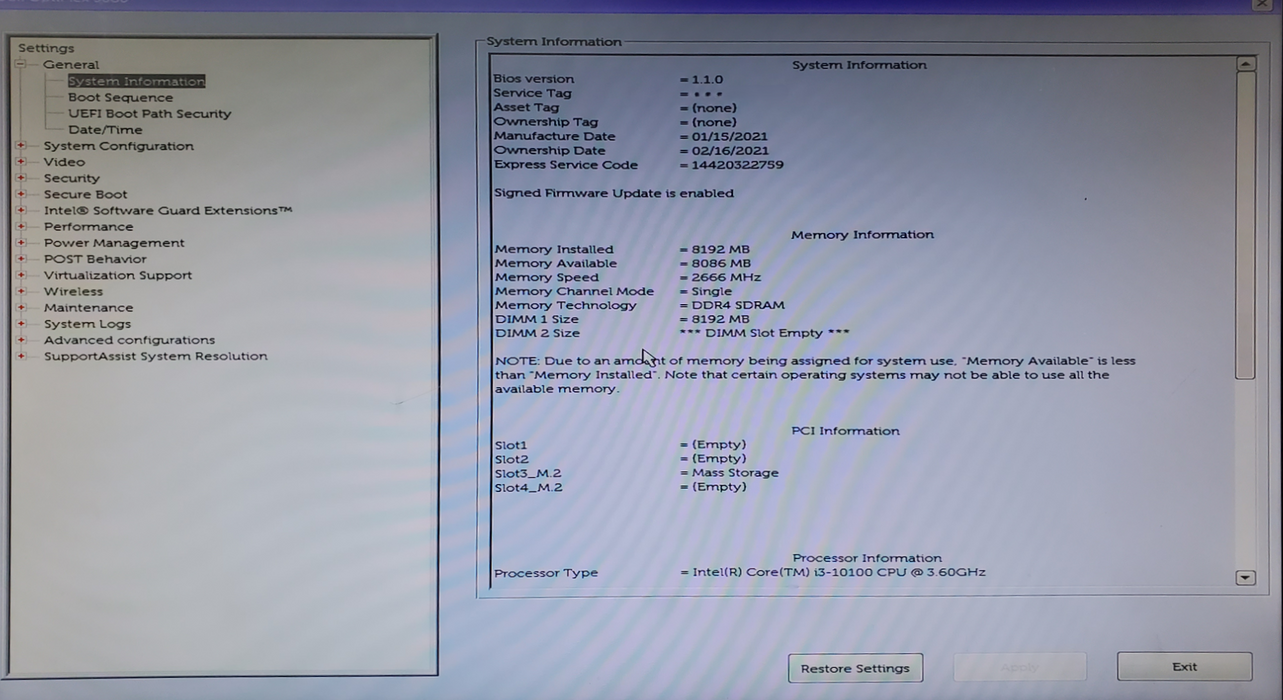The height and width of the screenshot is (700, 1283).
Task: Open the Date/Time settings
Action: (x=105, y=130)
